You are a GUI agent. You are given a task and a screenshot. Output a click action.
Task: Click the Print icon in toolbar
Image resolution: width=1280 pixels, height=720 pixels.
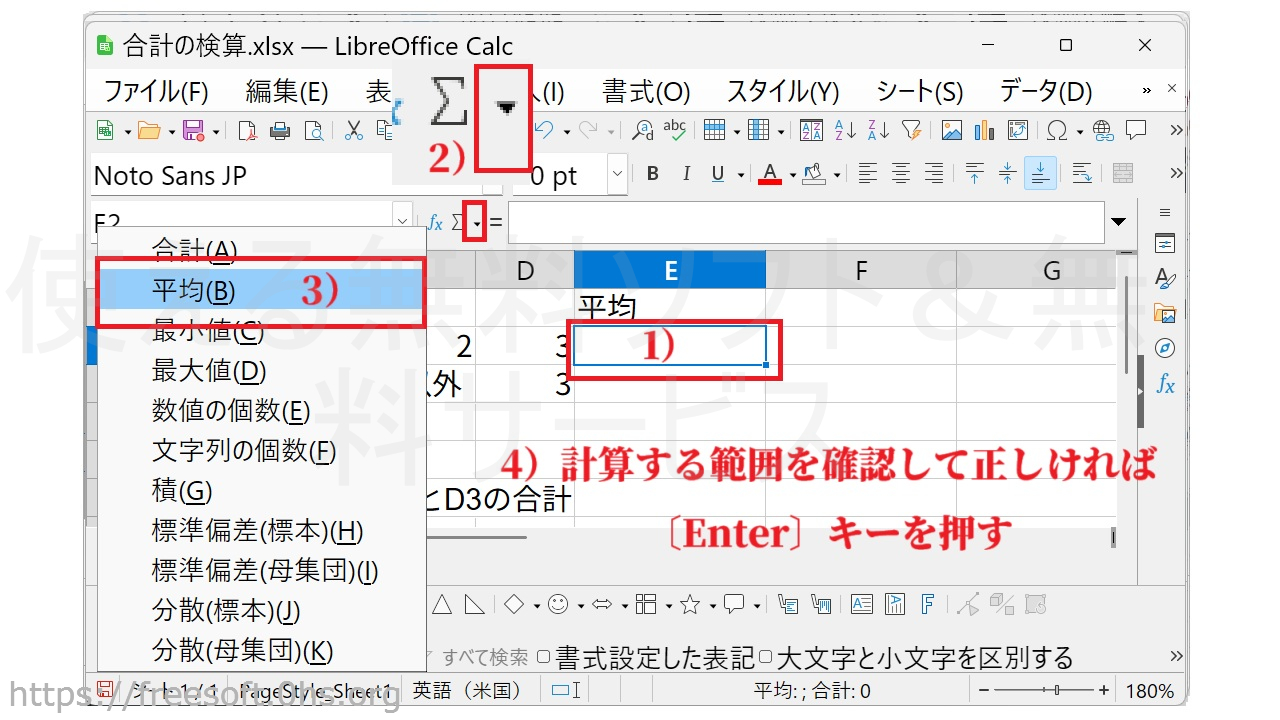(x=281, y=130)
